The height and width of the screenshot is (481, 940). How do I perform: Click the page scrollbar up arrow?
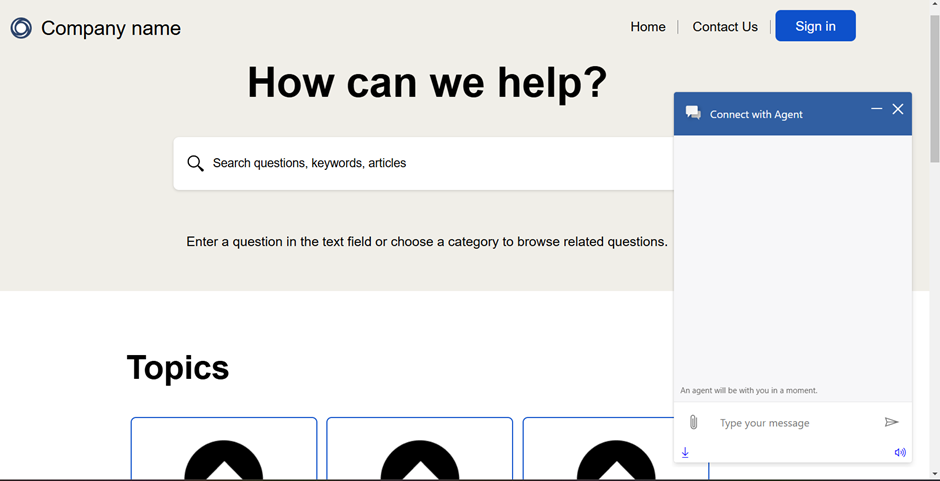point(935,6)
